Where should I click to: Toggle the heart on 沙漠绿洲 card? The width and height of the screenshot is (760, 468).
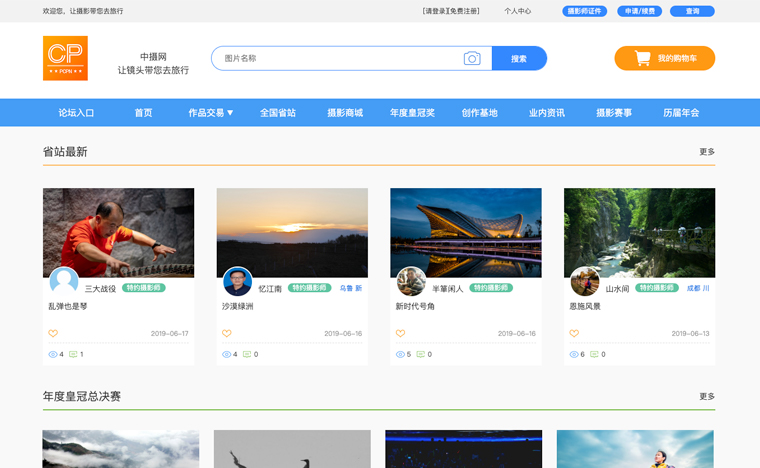pos(227,333)
